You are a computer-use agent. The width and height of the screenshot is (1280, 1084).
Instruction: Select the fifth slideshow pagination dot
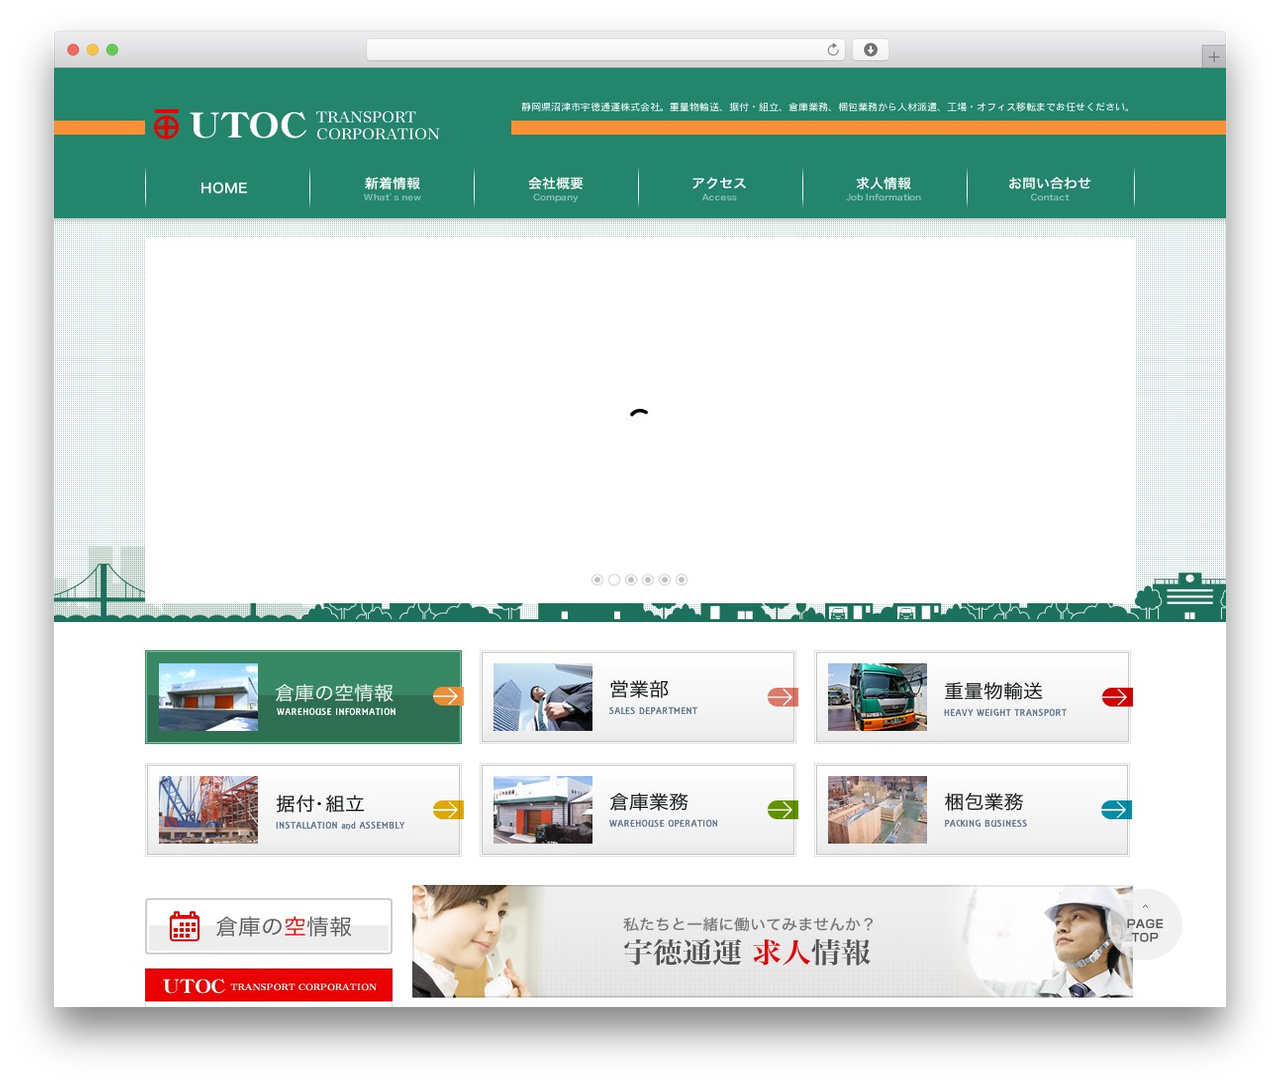664,580
